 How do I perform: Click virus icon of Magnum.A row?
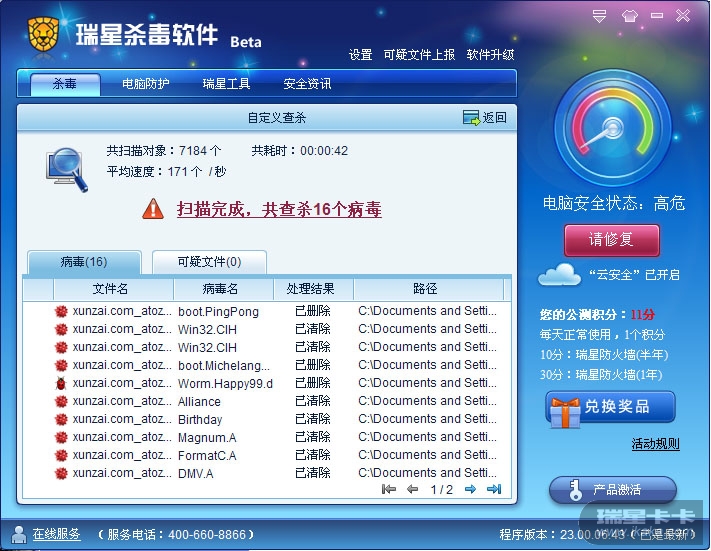point(61,437)
